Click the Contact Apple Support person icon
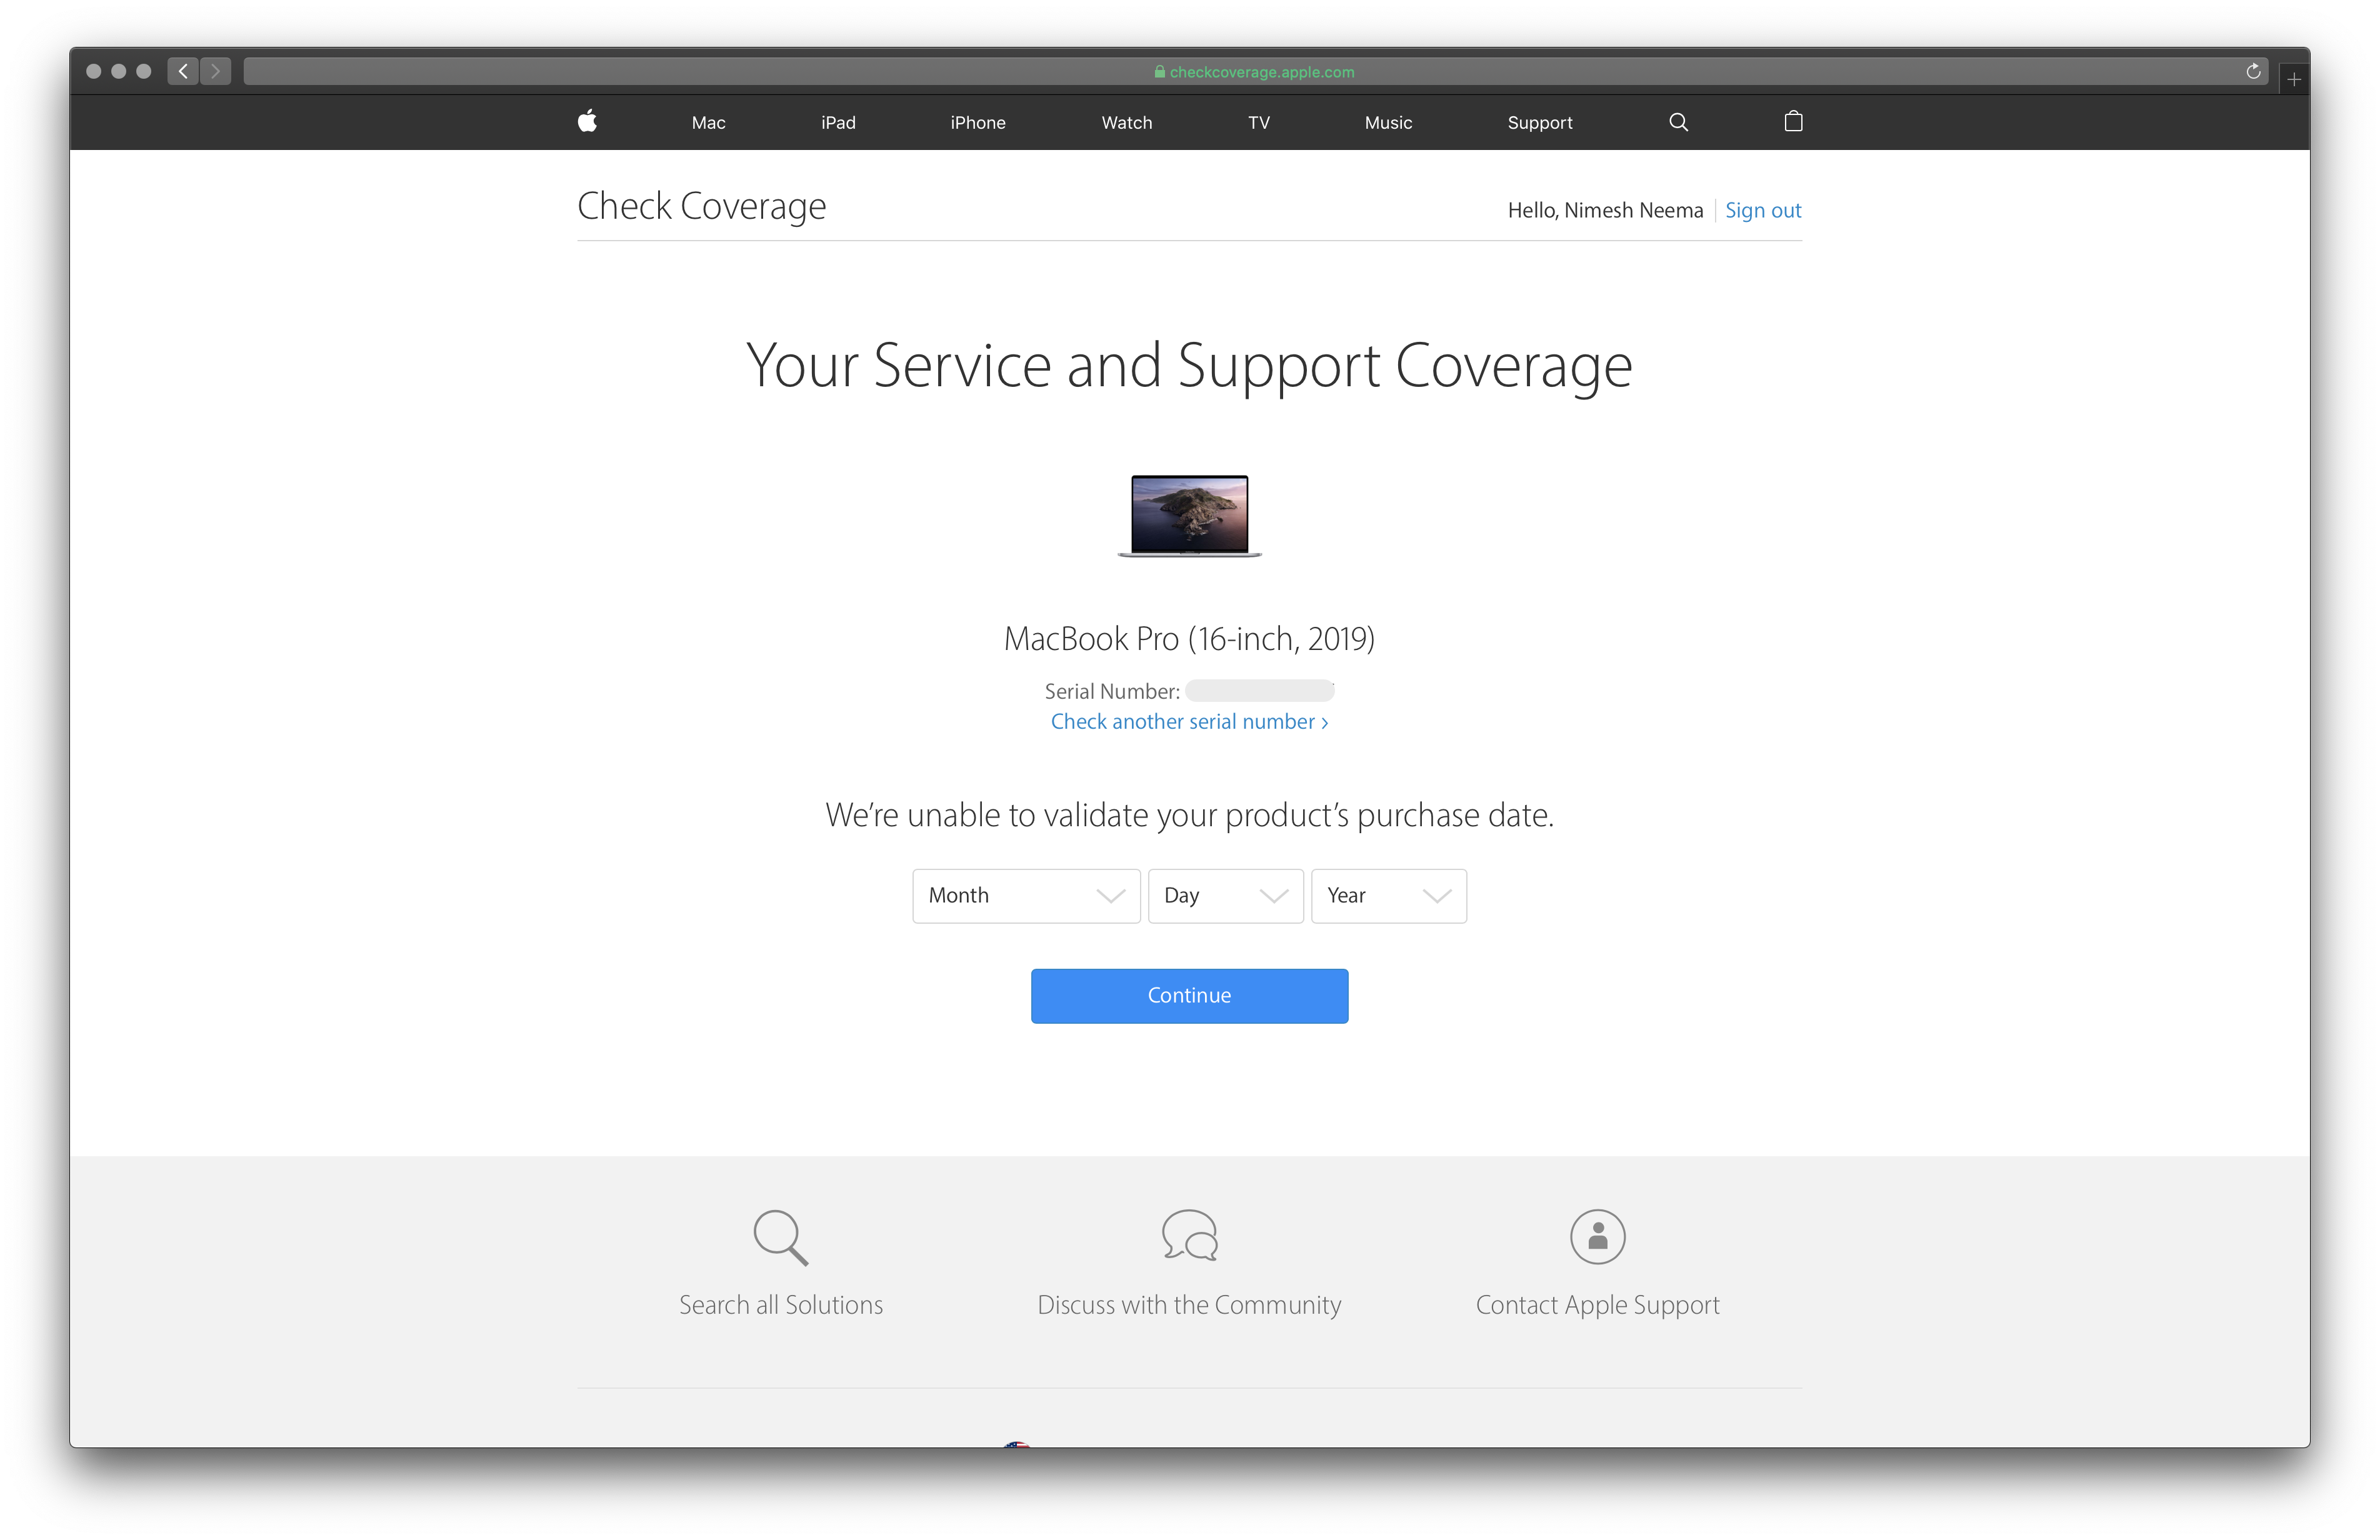 click(1598, 1236)
